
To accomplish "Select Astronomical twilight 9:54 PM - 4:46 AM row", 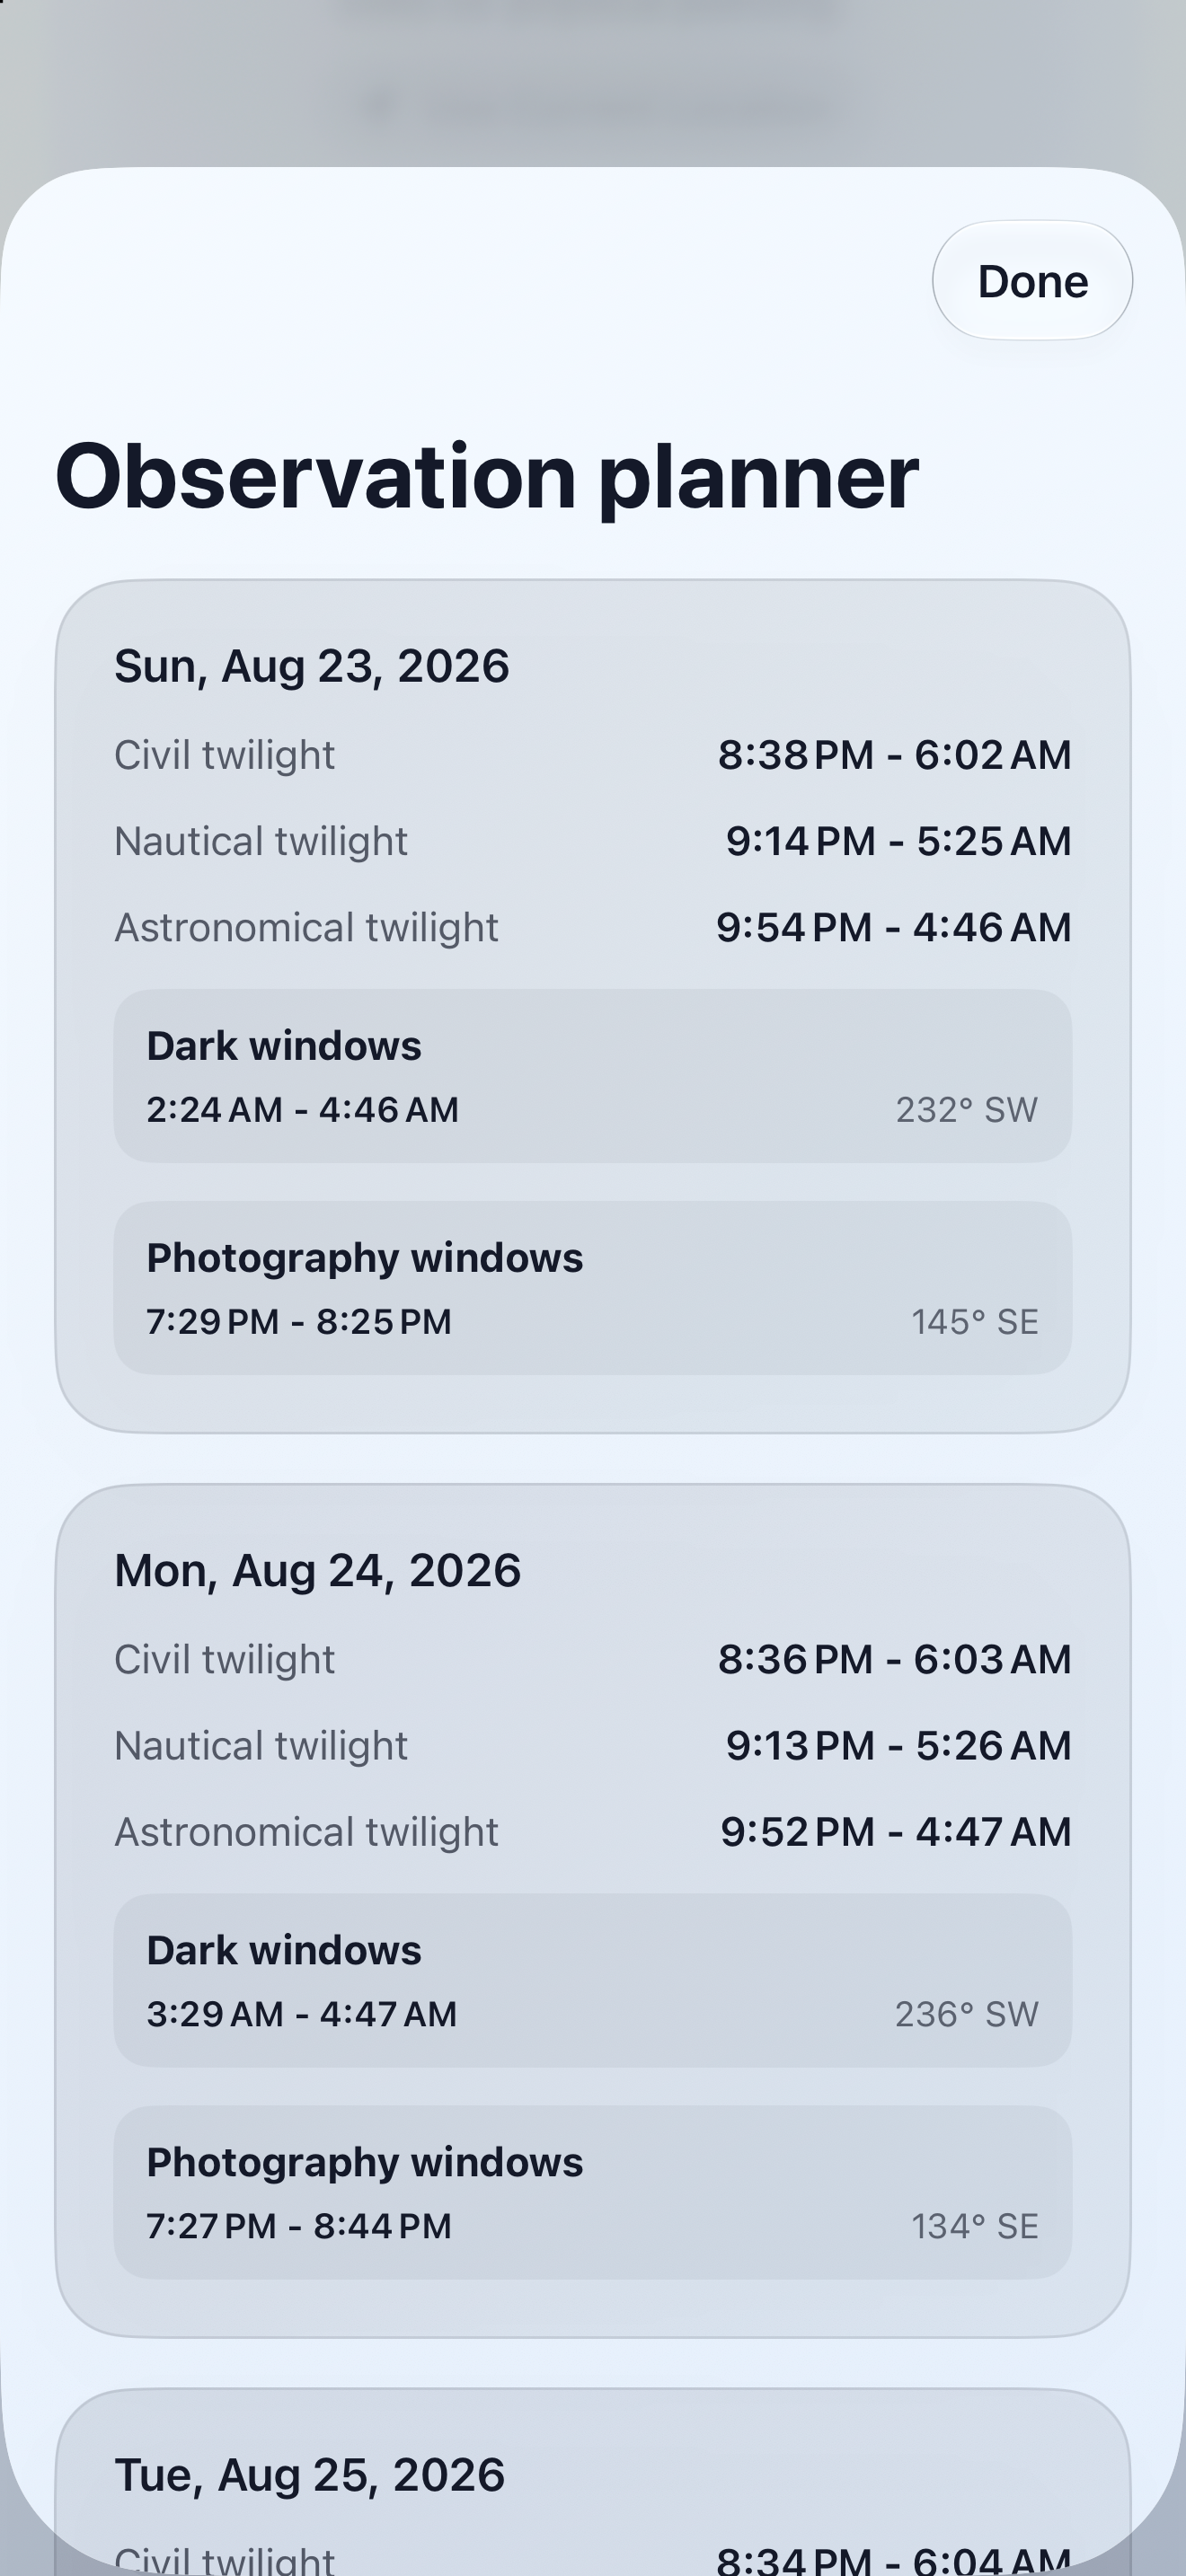I will (x=593, y=927).
